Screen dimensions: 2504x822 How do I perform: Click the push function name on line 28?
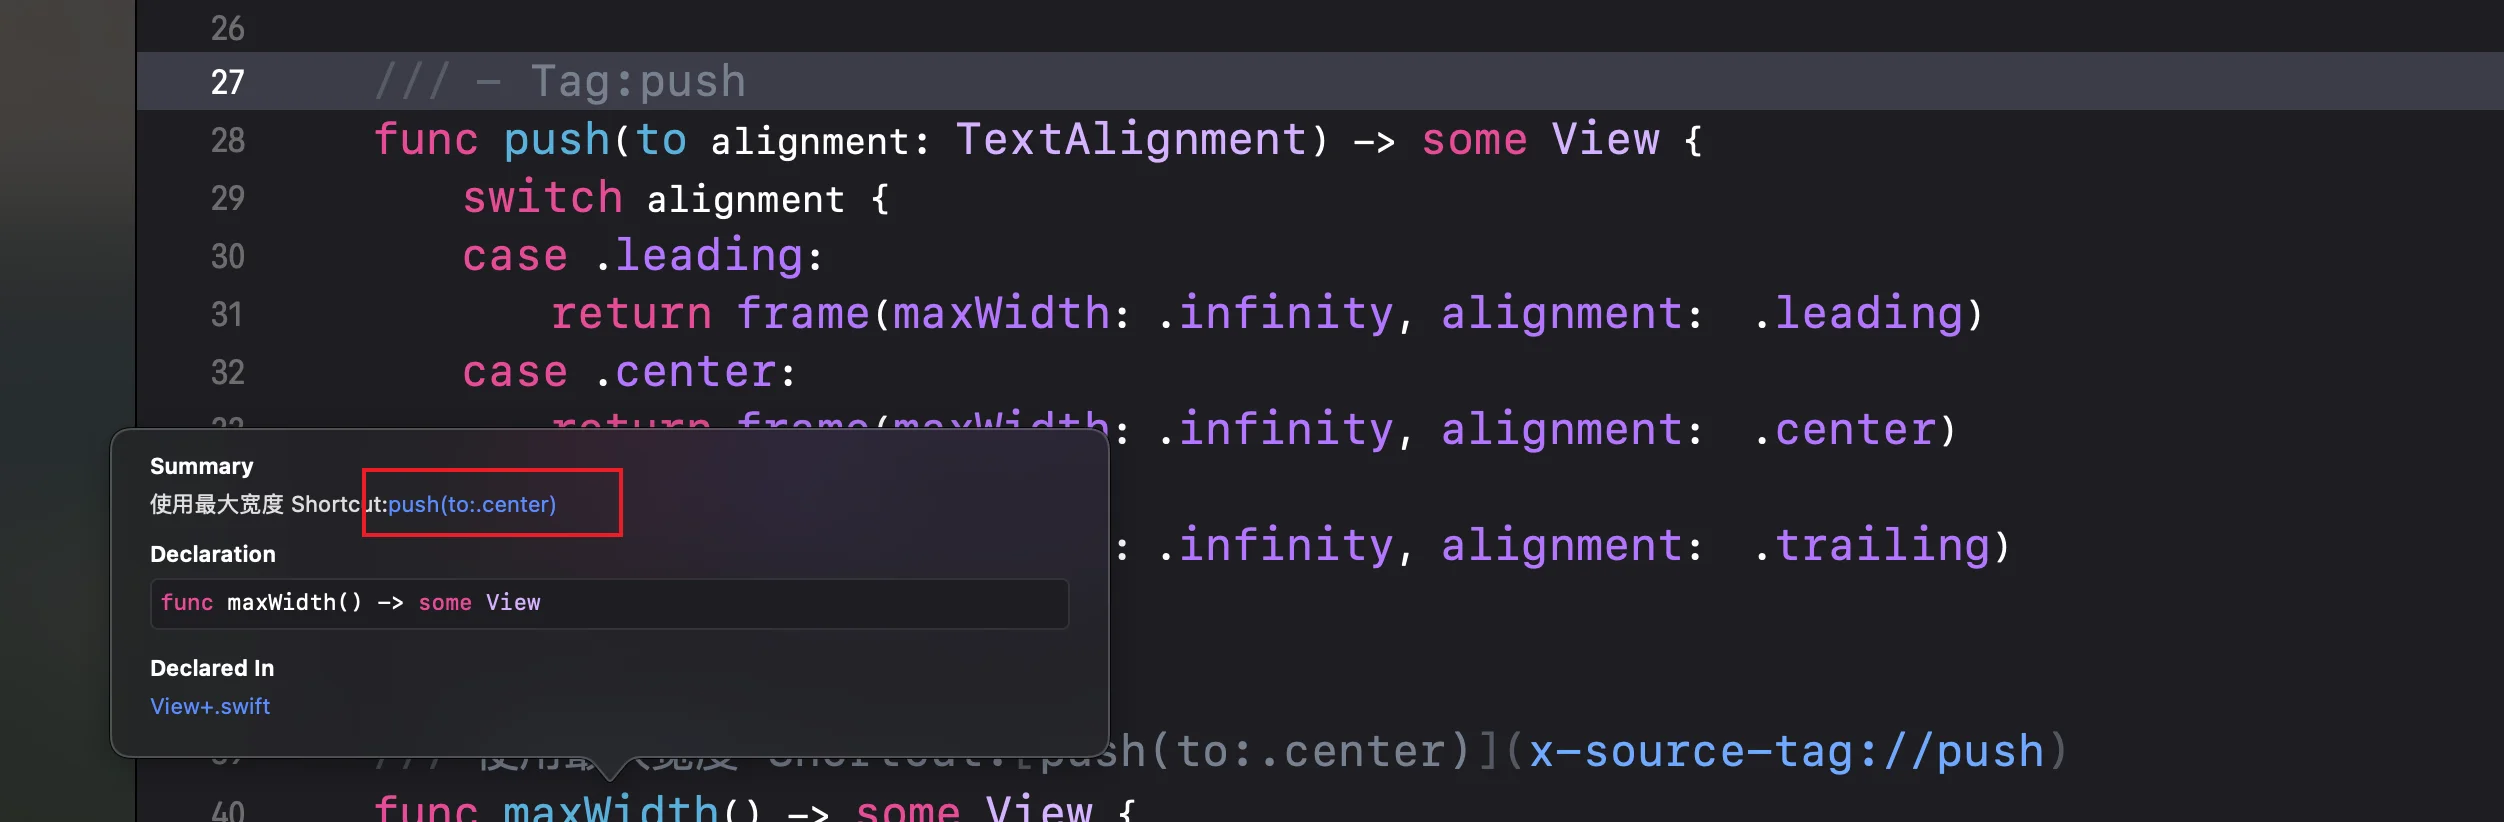(x=556, y=140)
